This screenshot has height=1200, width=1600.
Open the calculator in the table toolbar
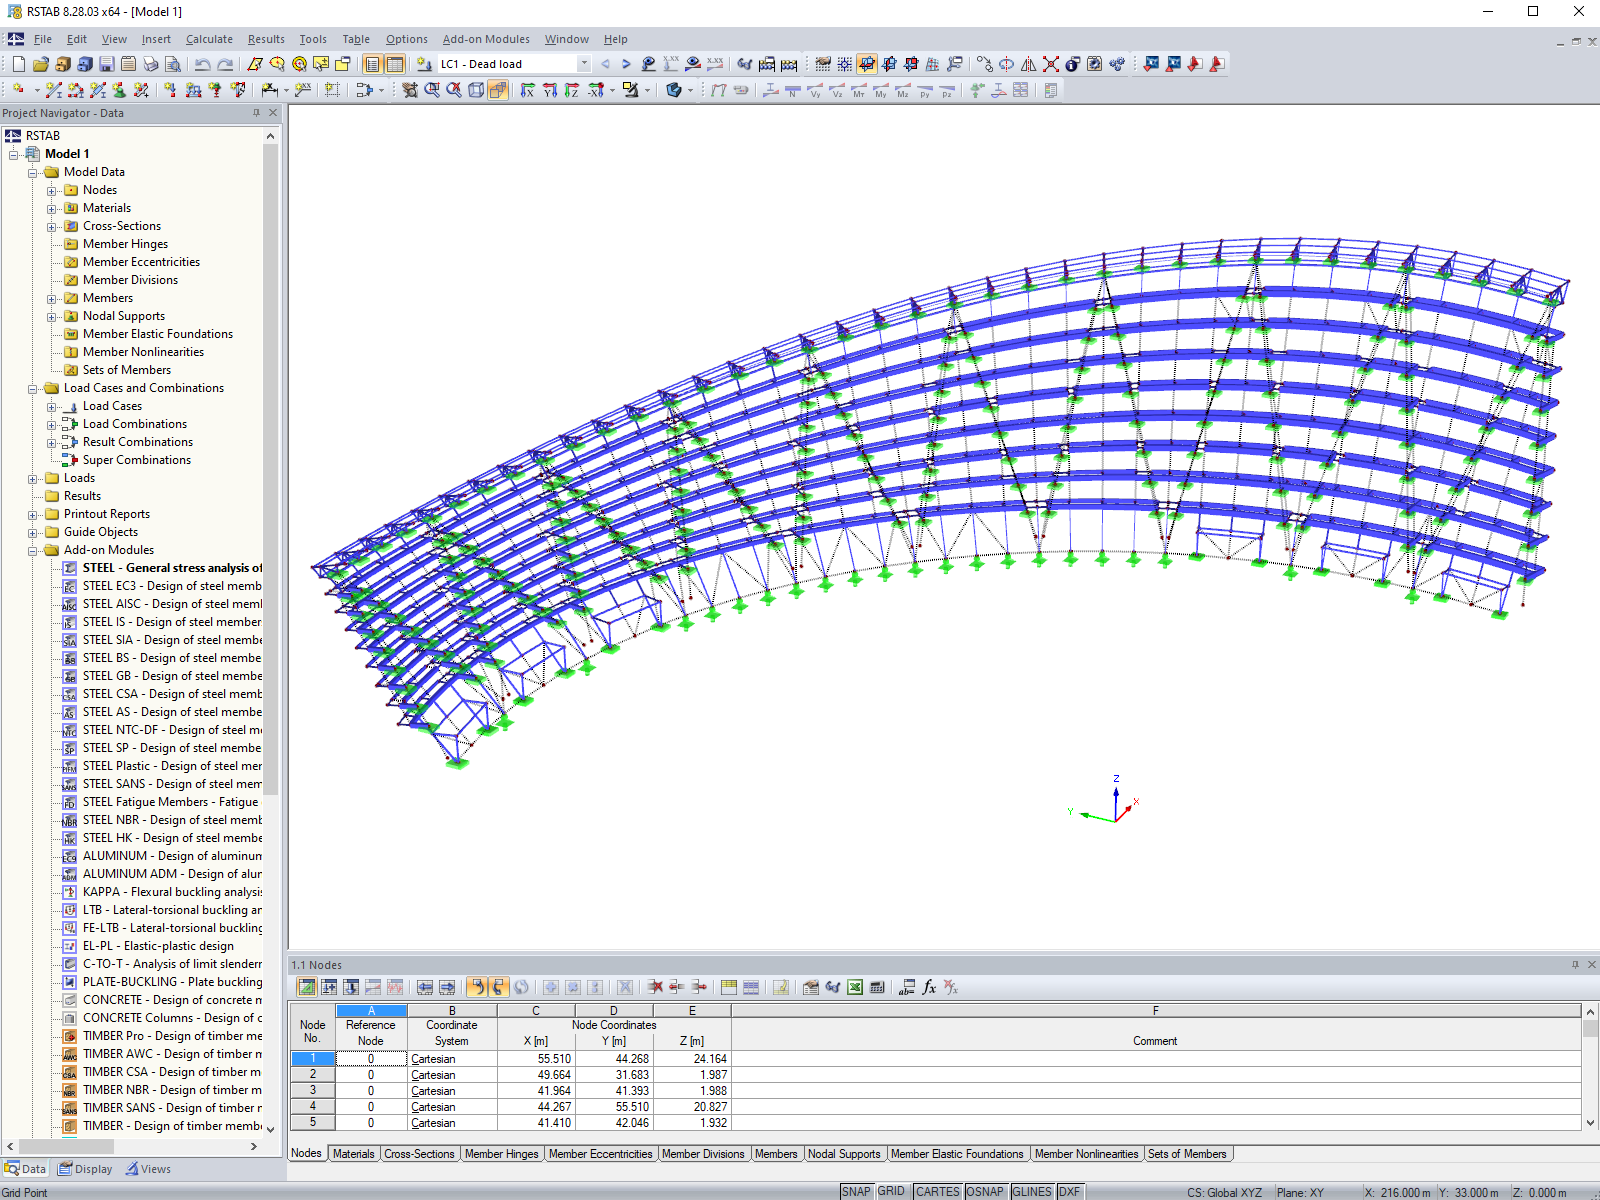(x=877, y=987)
